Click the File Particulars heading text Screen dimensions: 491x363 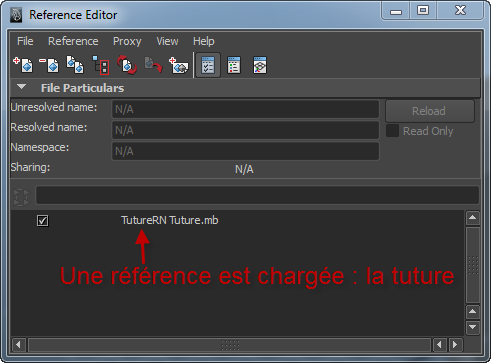[x=82, y=88]
